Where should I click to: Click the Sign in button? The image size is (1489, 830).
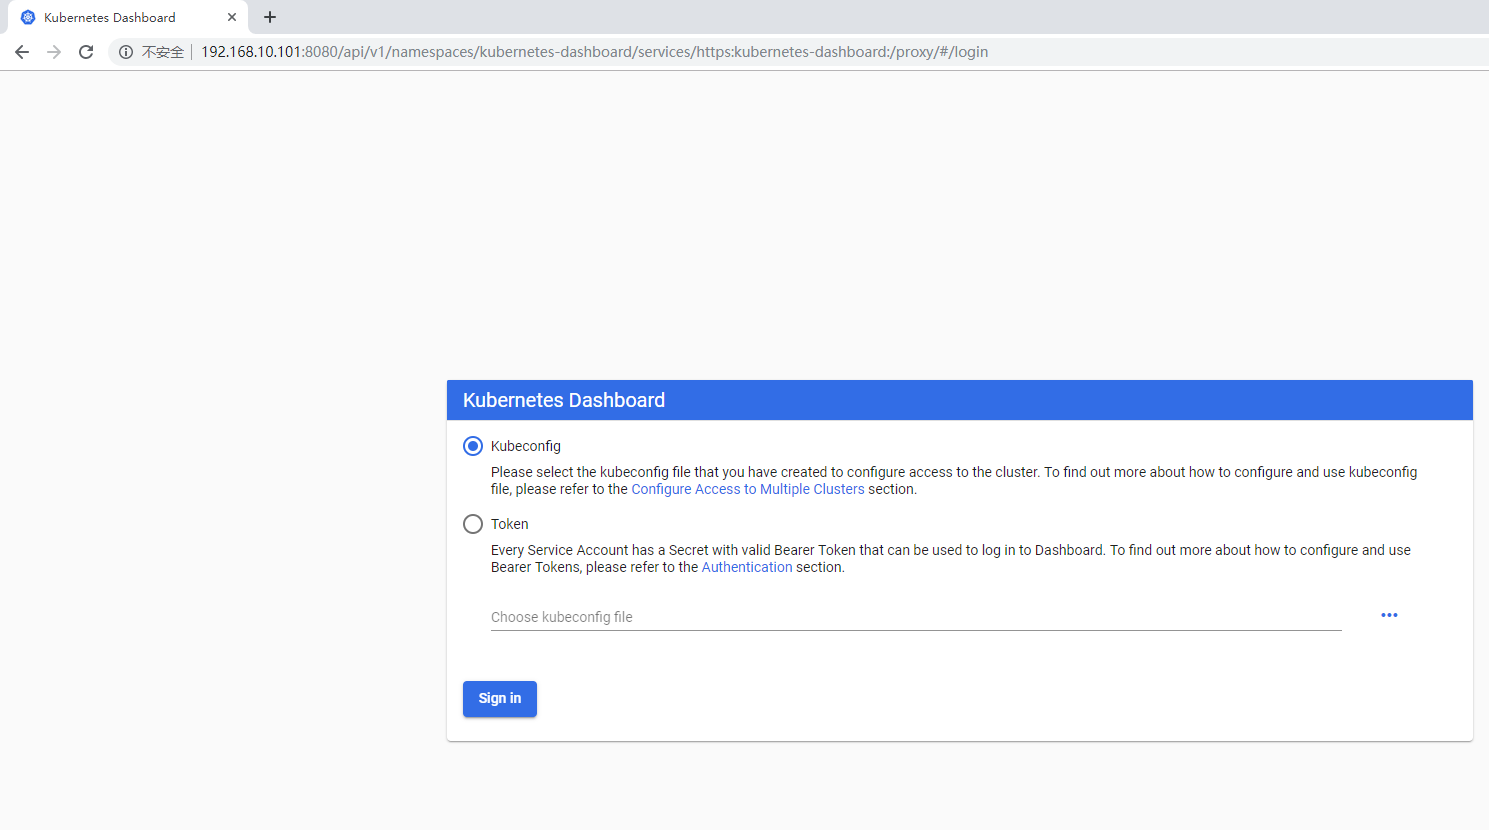[x=500, y=699]
